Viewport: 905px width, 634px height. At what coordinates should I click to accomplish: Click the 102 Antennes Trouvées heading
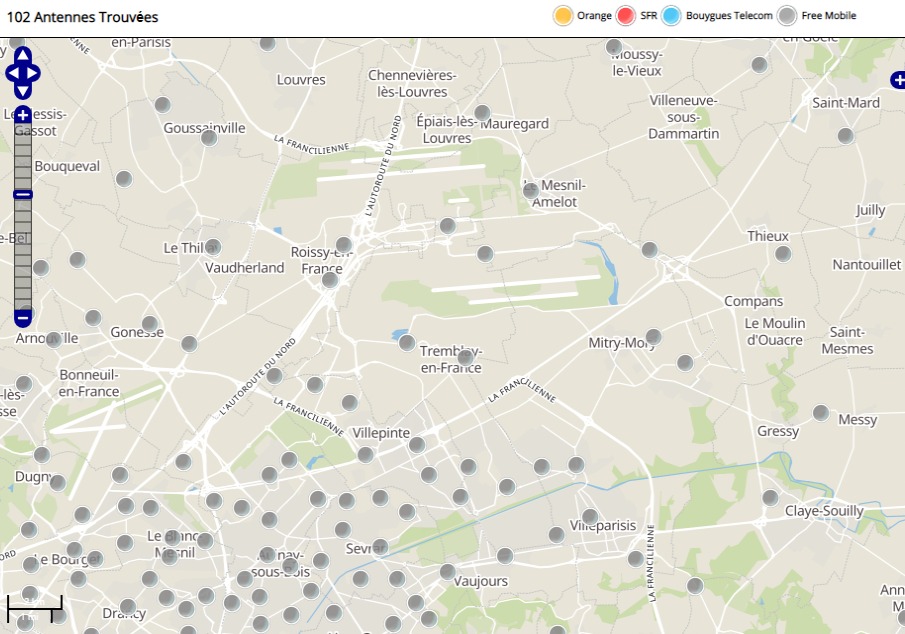[x=82, y=17]
